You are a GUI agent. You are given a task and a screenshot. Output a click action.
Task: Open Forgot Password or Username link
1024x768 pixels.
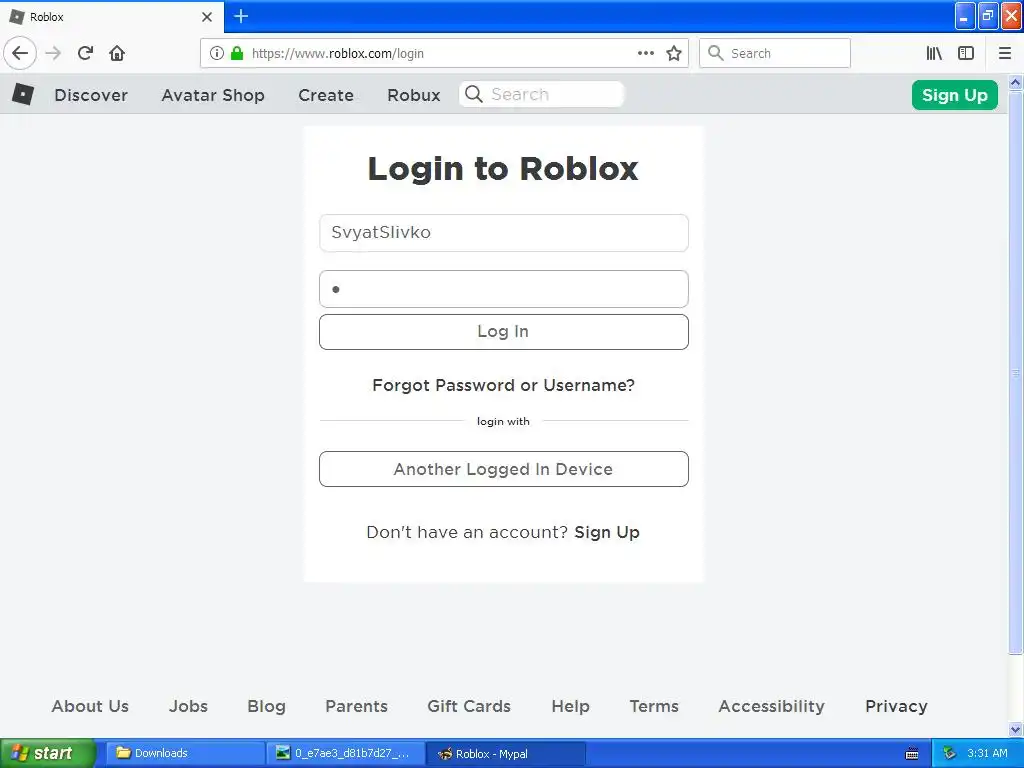point(504,385)
